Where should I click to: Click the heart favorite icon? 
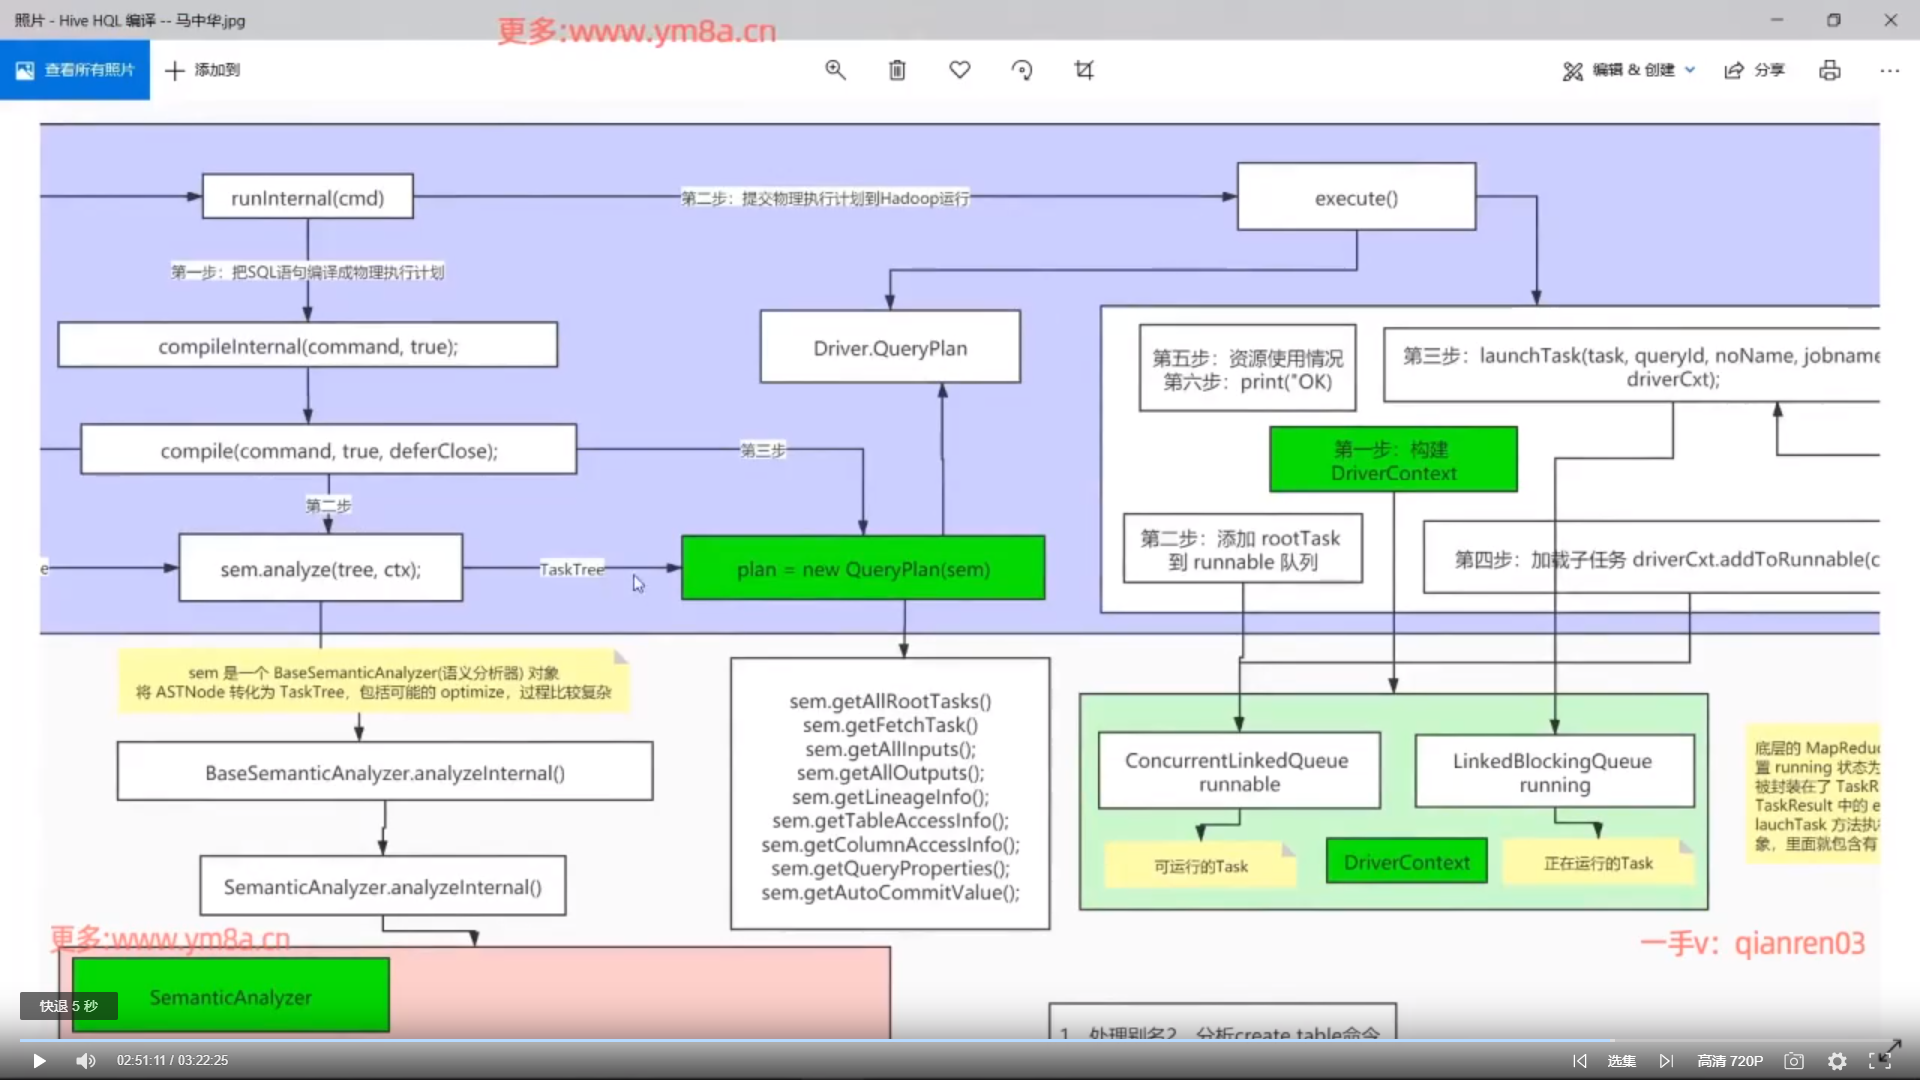[x=960, y=70]
